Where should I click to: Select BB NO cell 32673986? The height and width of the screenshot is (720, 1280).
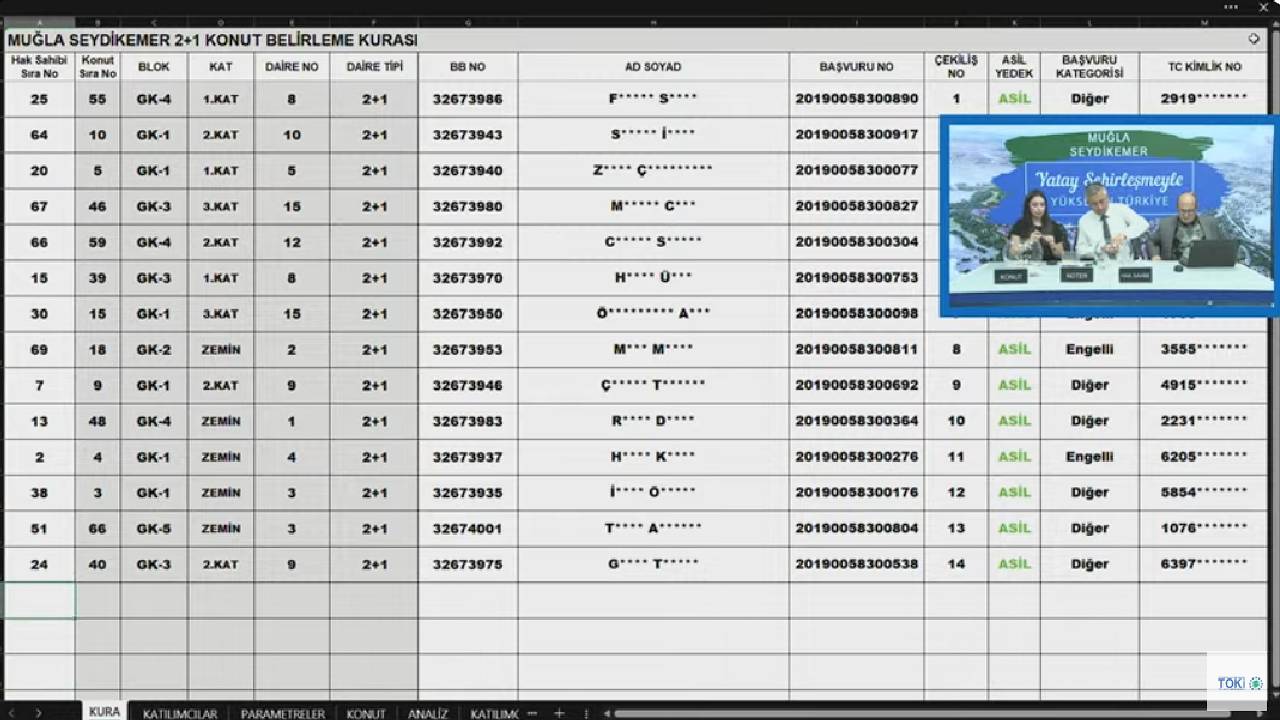pos(467,99)
